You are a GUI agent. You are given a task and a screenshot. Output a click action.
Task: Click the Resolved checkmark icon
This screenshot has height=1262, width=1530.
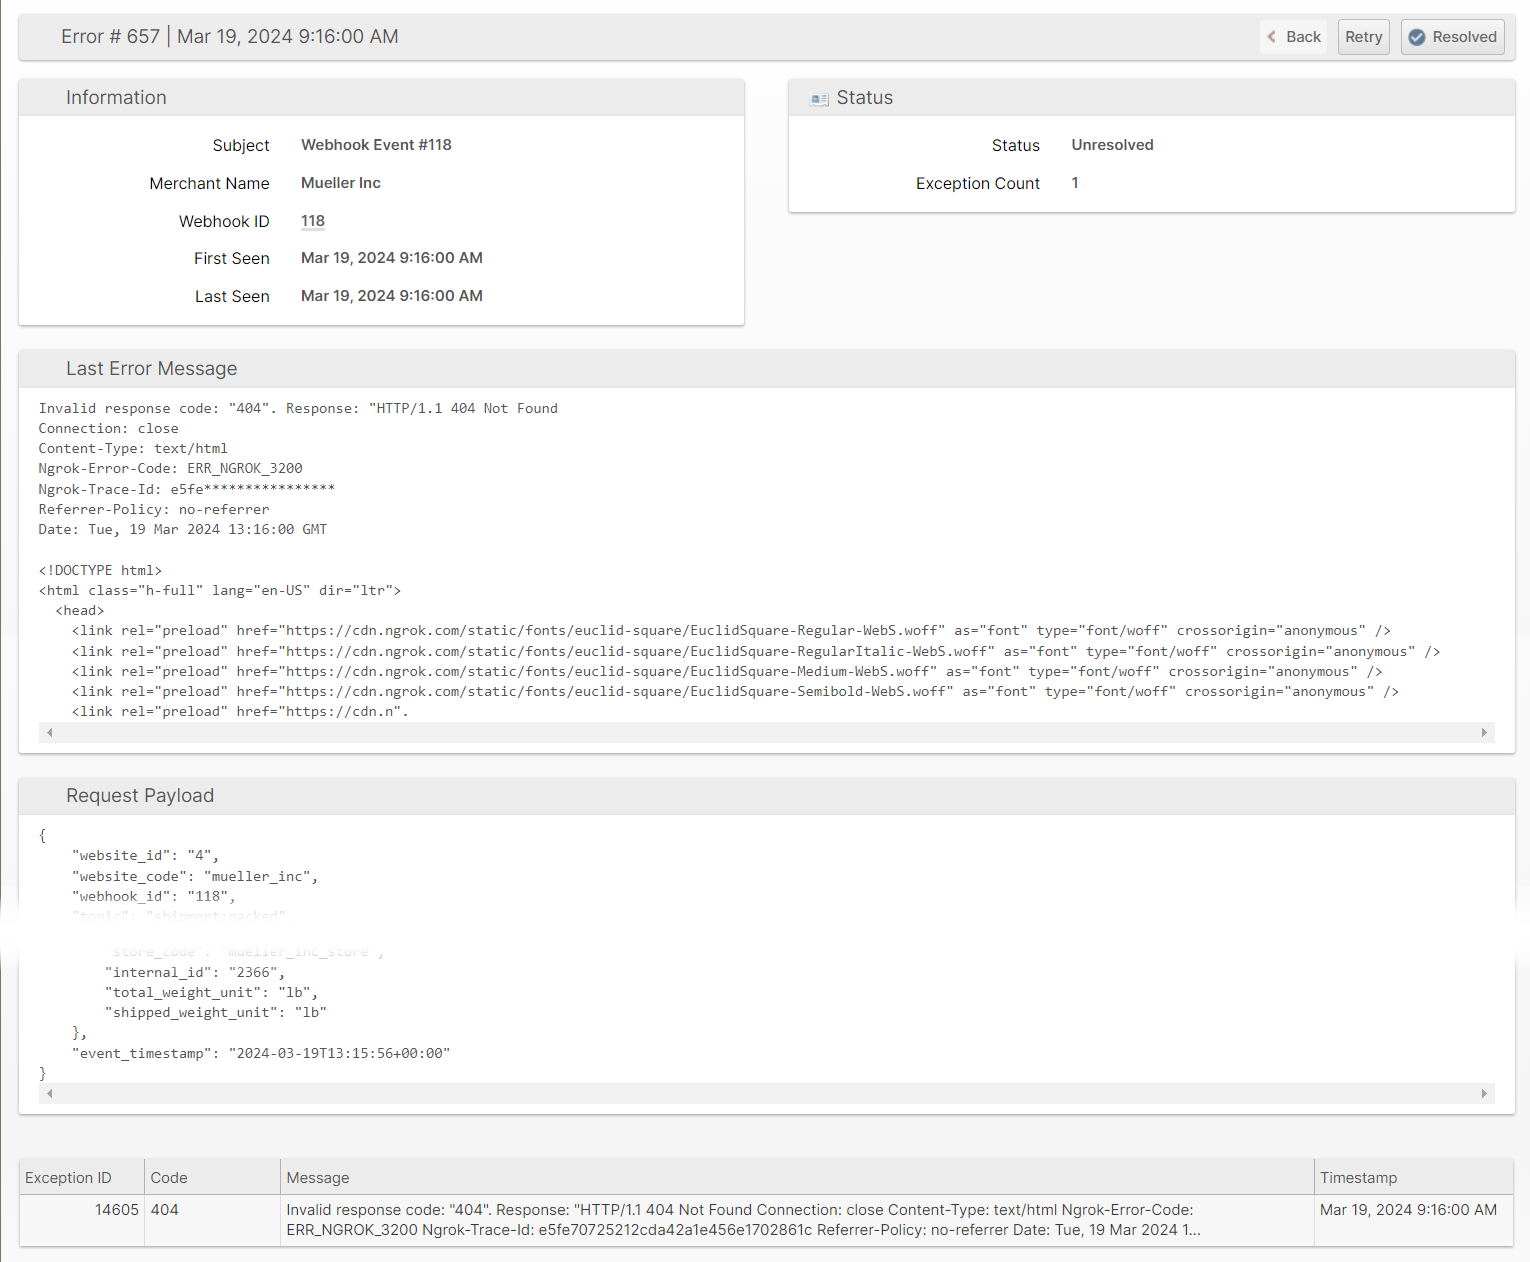coord(1417,37)
